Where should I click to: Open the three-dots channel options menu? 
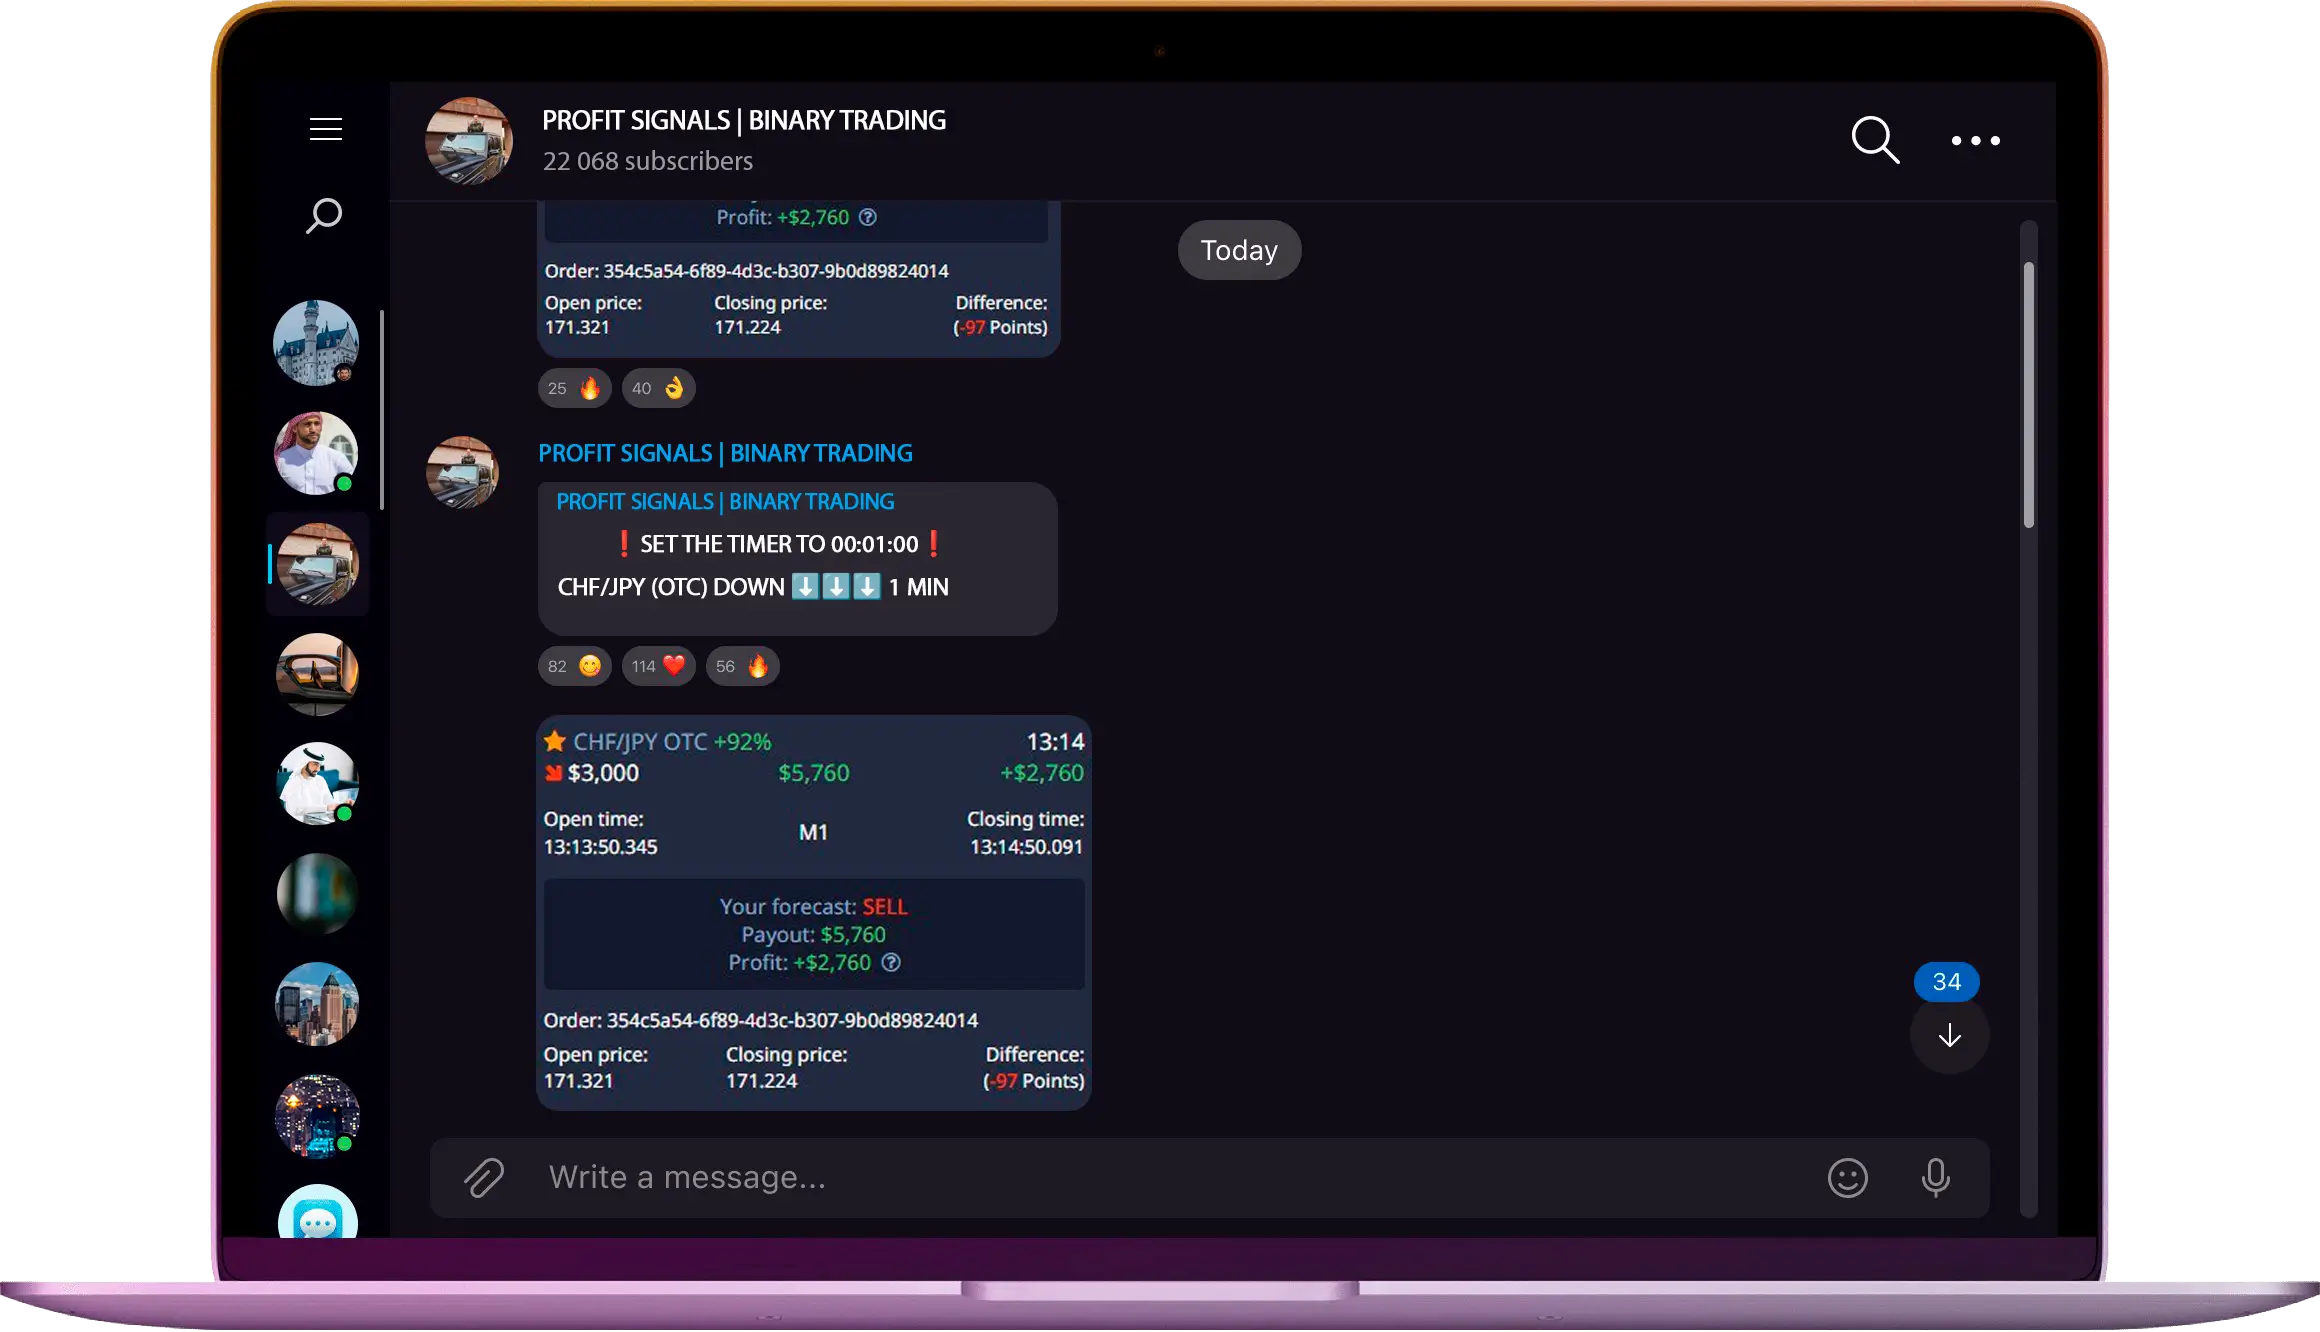(x=1975, y=141)
